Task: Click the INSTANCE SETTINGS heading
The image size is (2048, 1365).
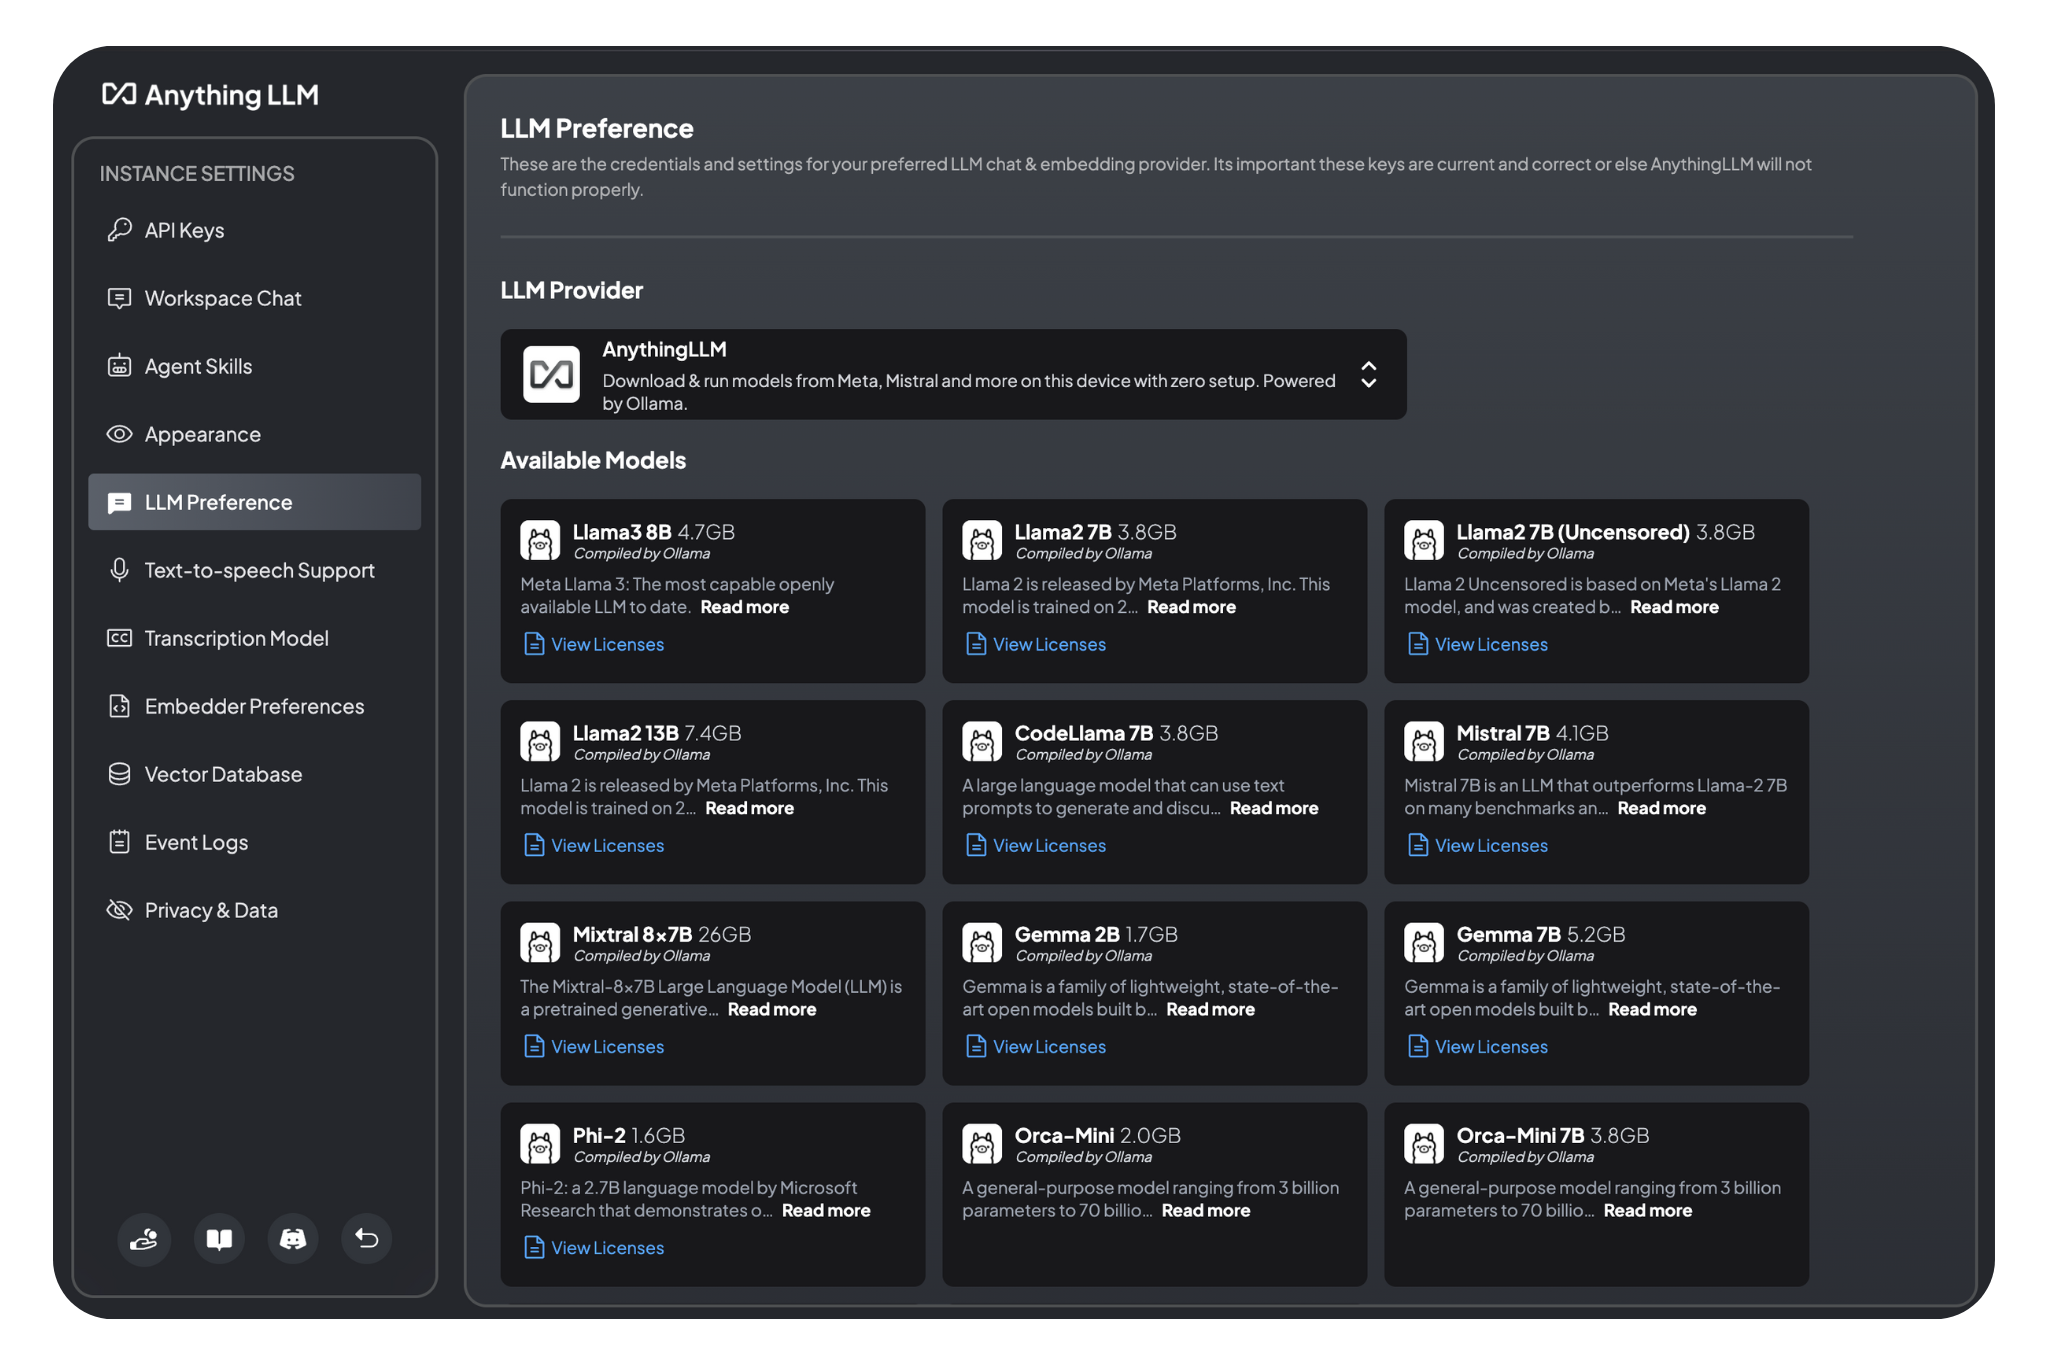Action: pyautogui.click(x=197, y=174)
